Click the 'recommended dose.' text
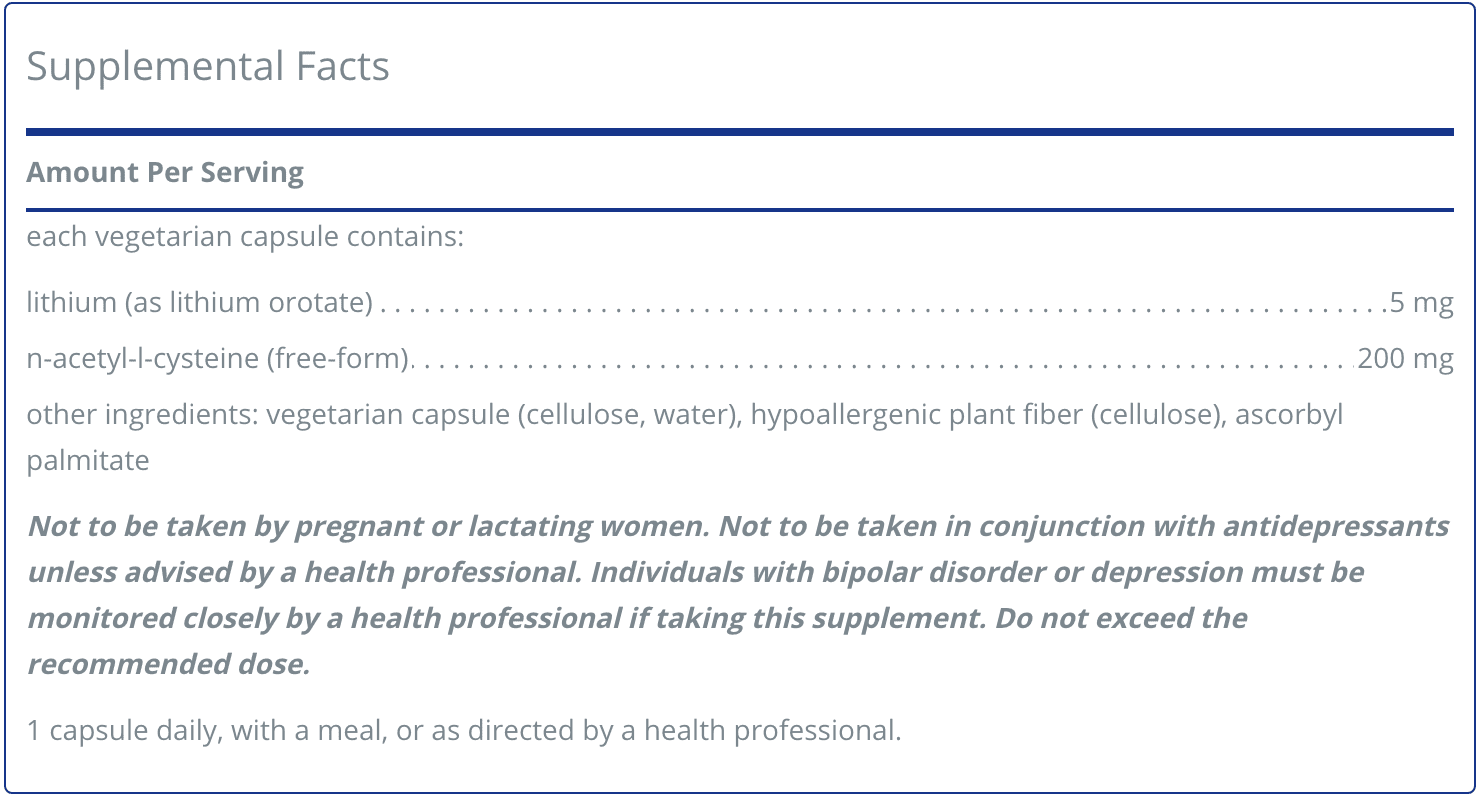 pyautogui.click(x=169, y=664)
